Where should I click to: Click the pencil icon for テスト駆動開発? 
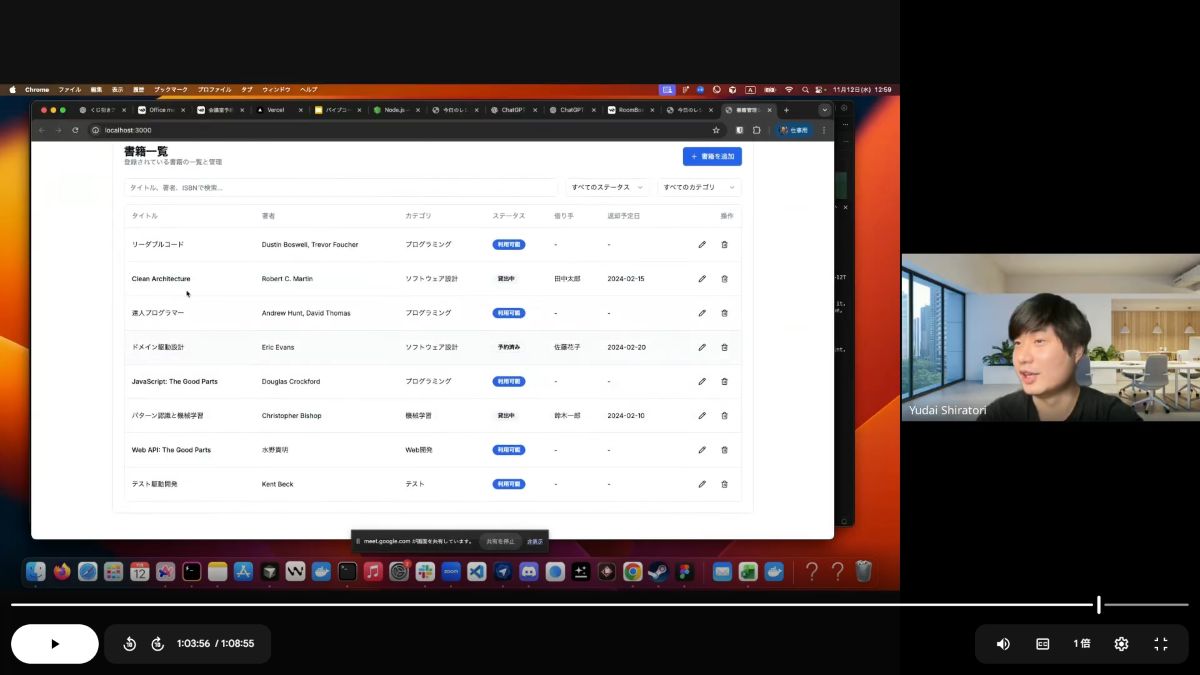pos(702,484)
